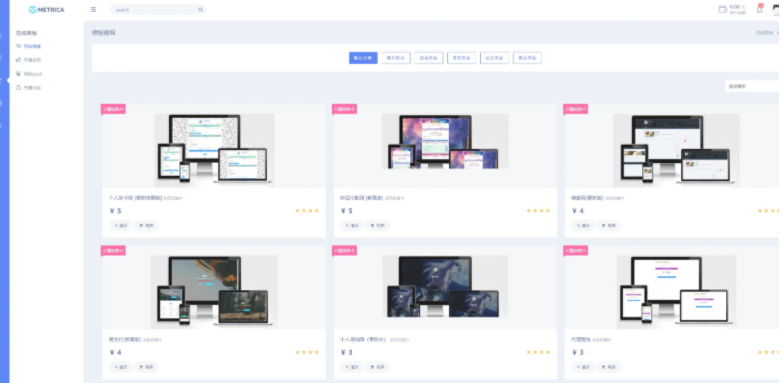Click the Metrica logo
This screenshot has width=782, height=383.
tap(46, 9)
